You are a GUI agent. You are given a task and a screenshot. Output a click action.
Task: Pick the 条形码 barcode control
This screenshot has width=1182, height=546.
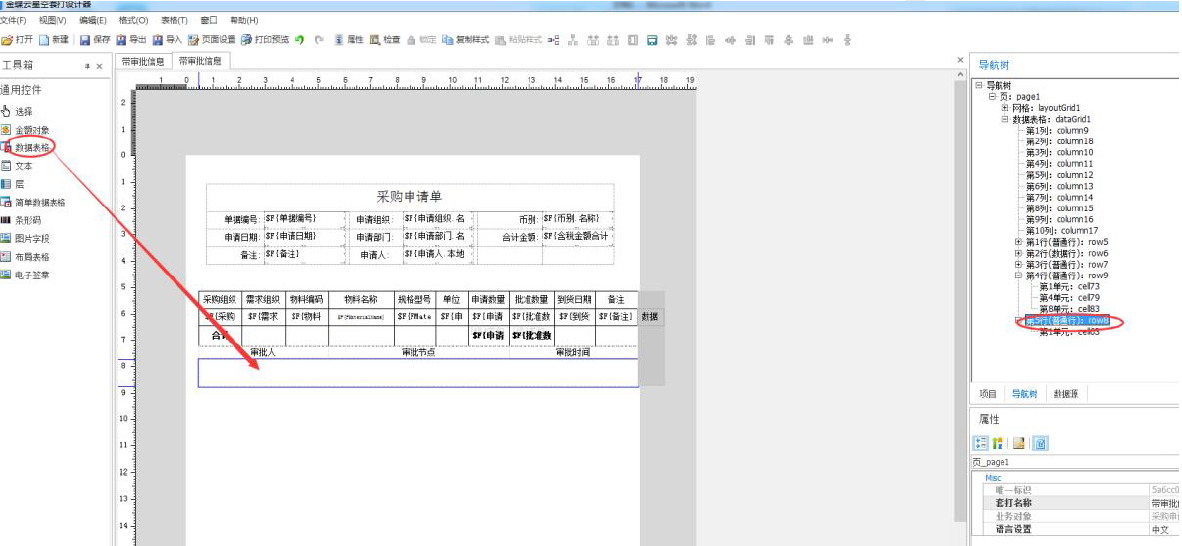[30, 220]
